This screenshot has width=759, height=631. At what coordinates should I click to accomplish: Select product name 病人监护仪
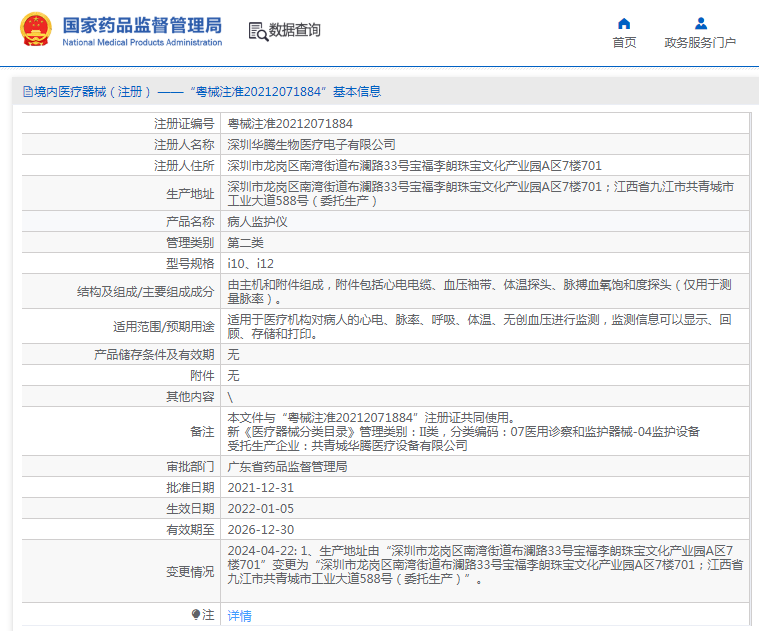point(257,222)
